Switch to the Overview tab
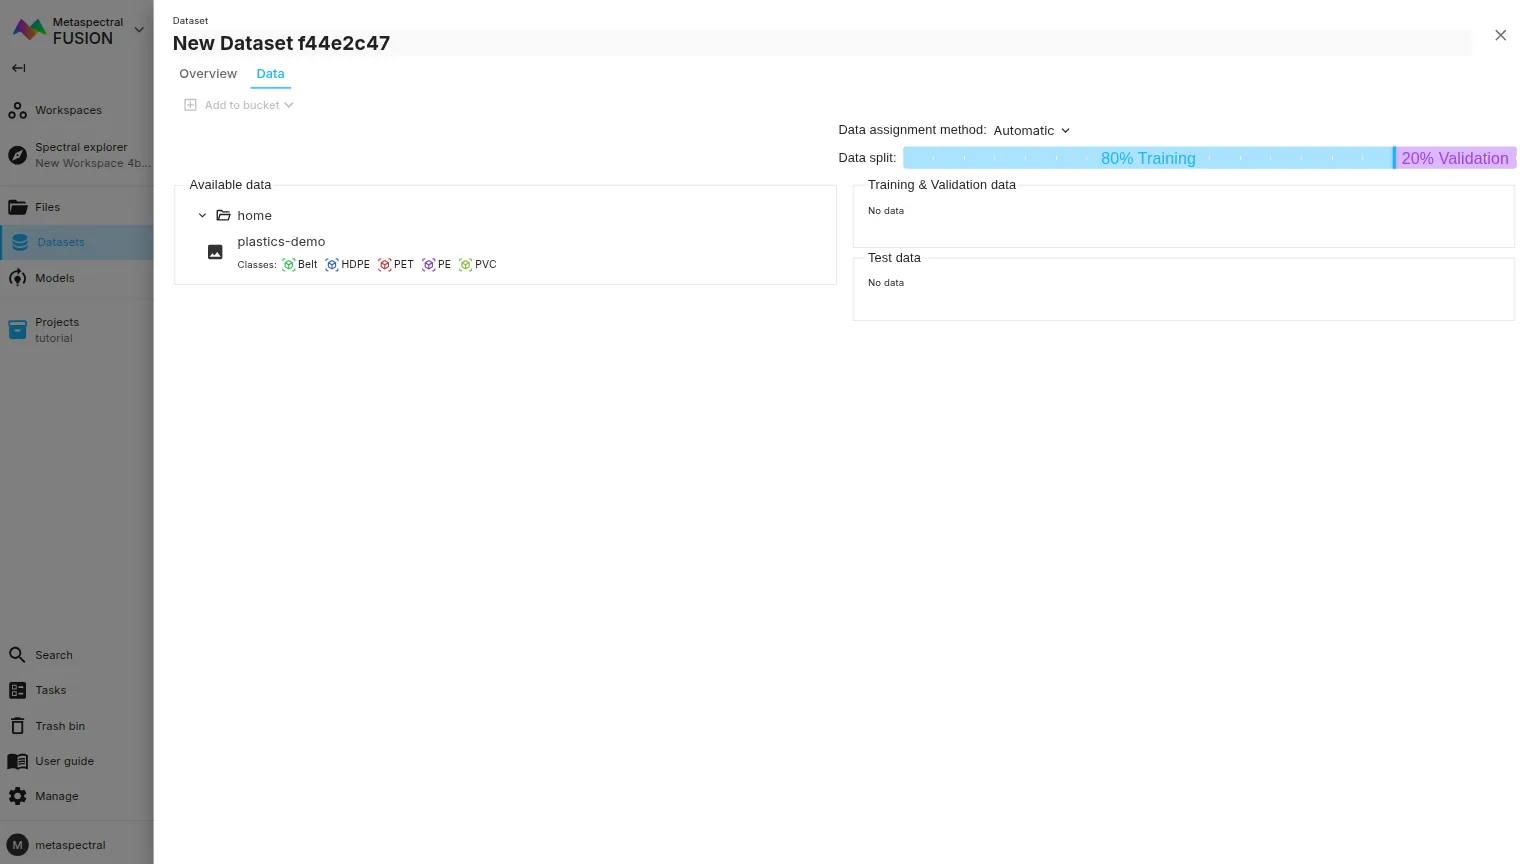Viewport: 1536px width, 864px height. pyautogui.click(x=208, y=74)
